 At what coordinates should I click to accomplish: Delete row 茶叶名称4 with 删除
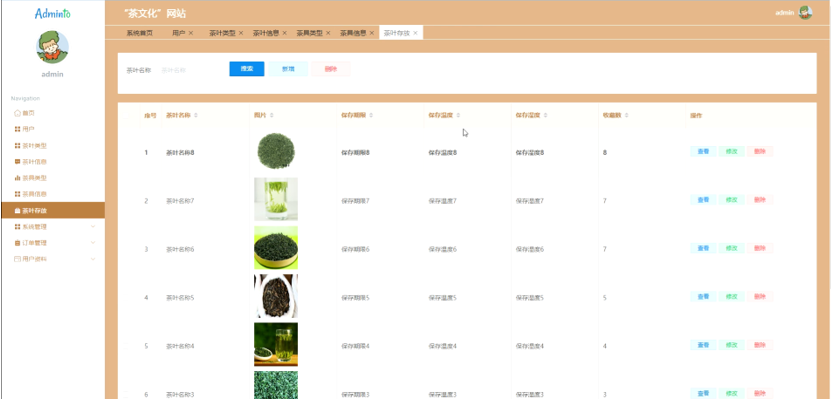click(759, 345)
